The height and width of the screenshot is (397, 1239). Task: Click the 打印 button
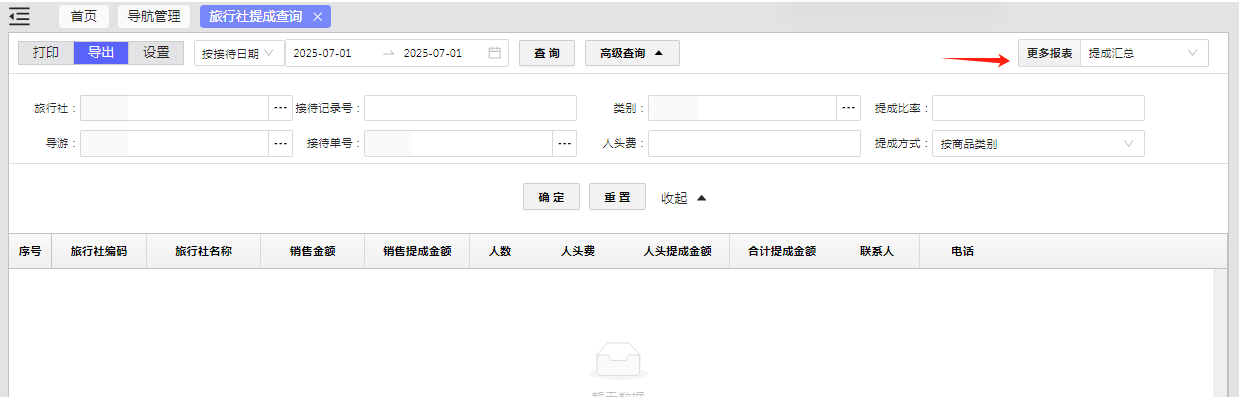pyautogui.click(x=46, y=53)
